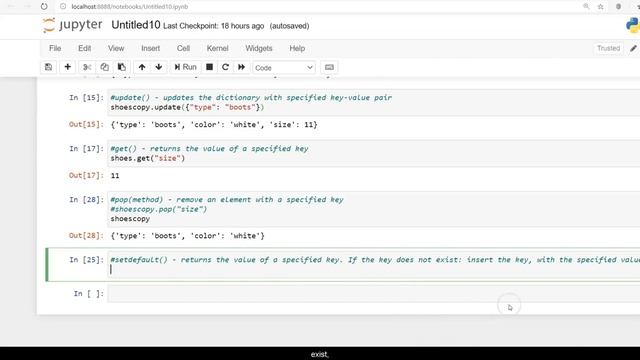This screenshot has width=640, height=360.
Task: Move the selected cell down
Action: [x=159, y=67]
